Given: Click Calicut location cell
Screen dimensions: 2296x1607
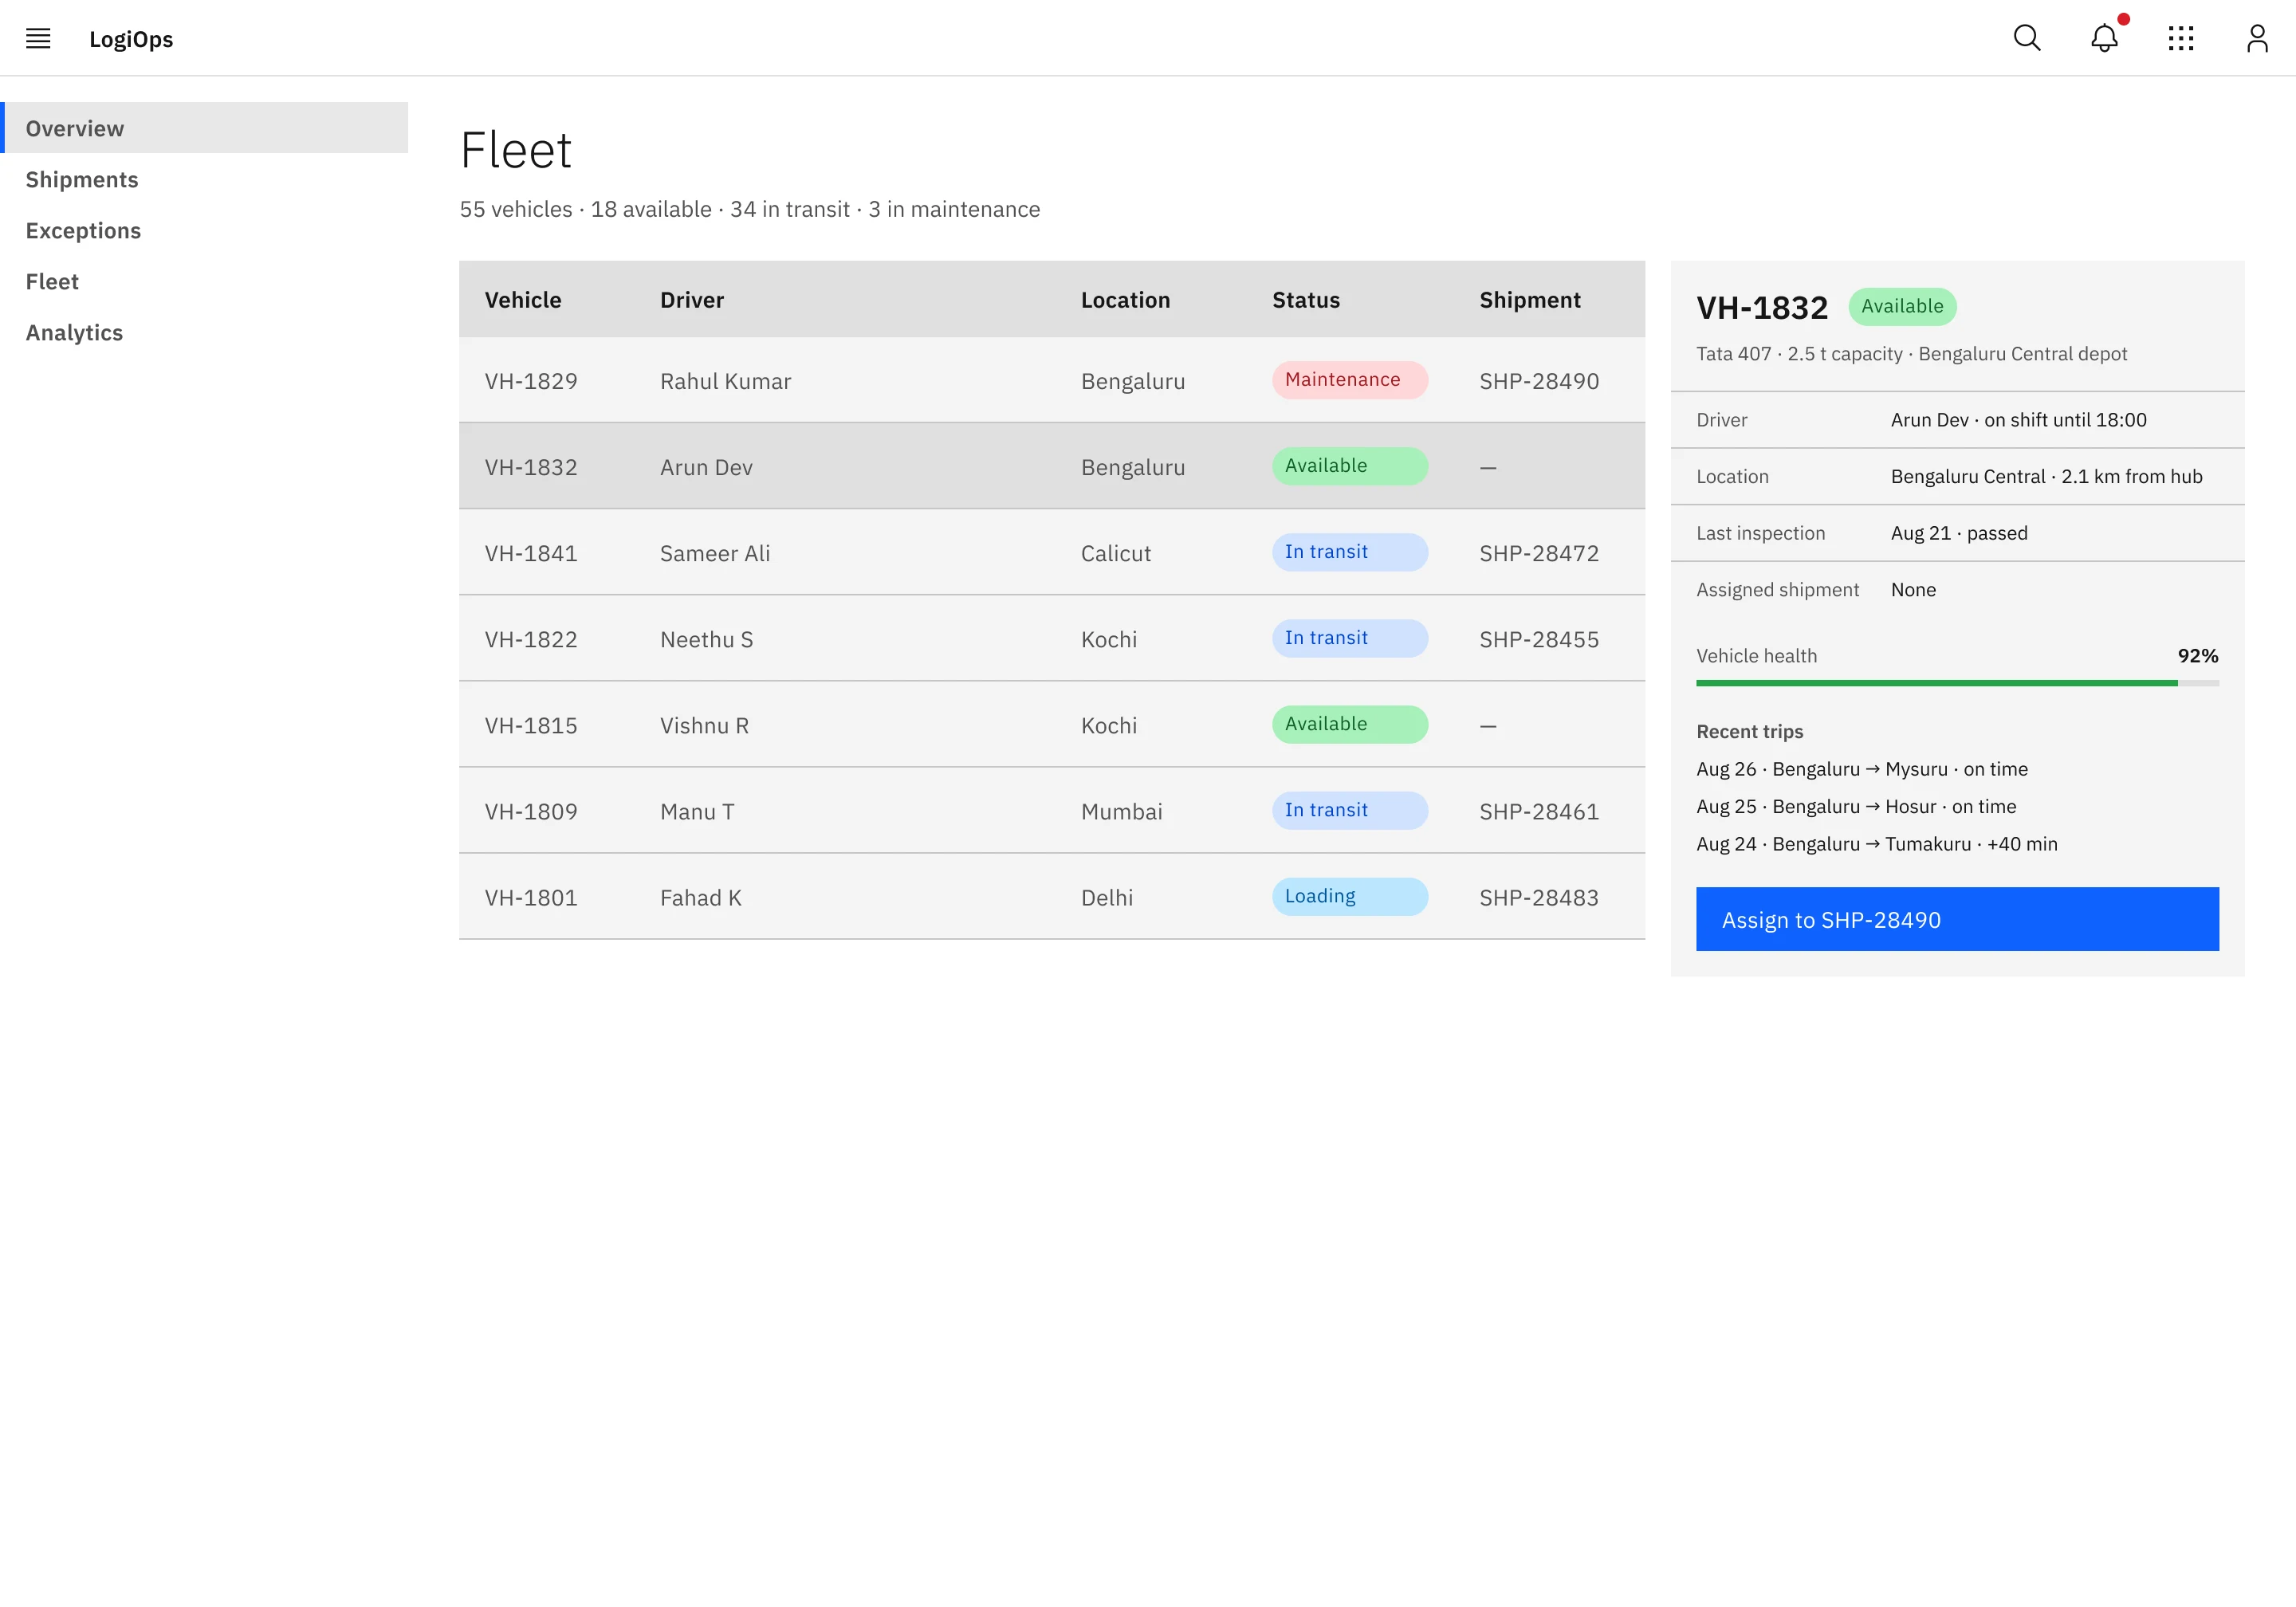Looking at the screenshot, I should point(1116,553).
